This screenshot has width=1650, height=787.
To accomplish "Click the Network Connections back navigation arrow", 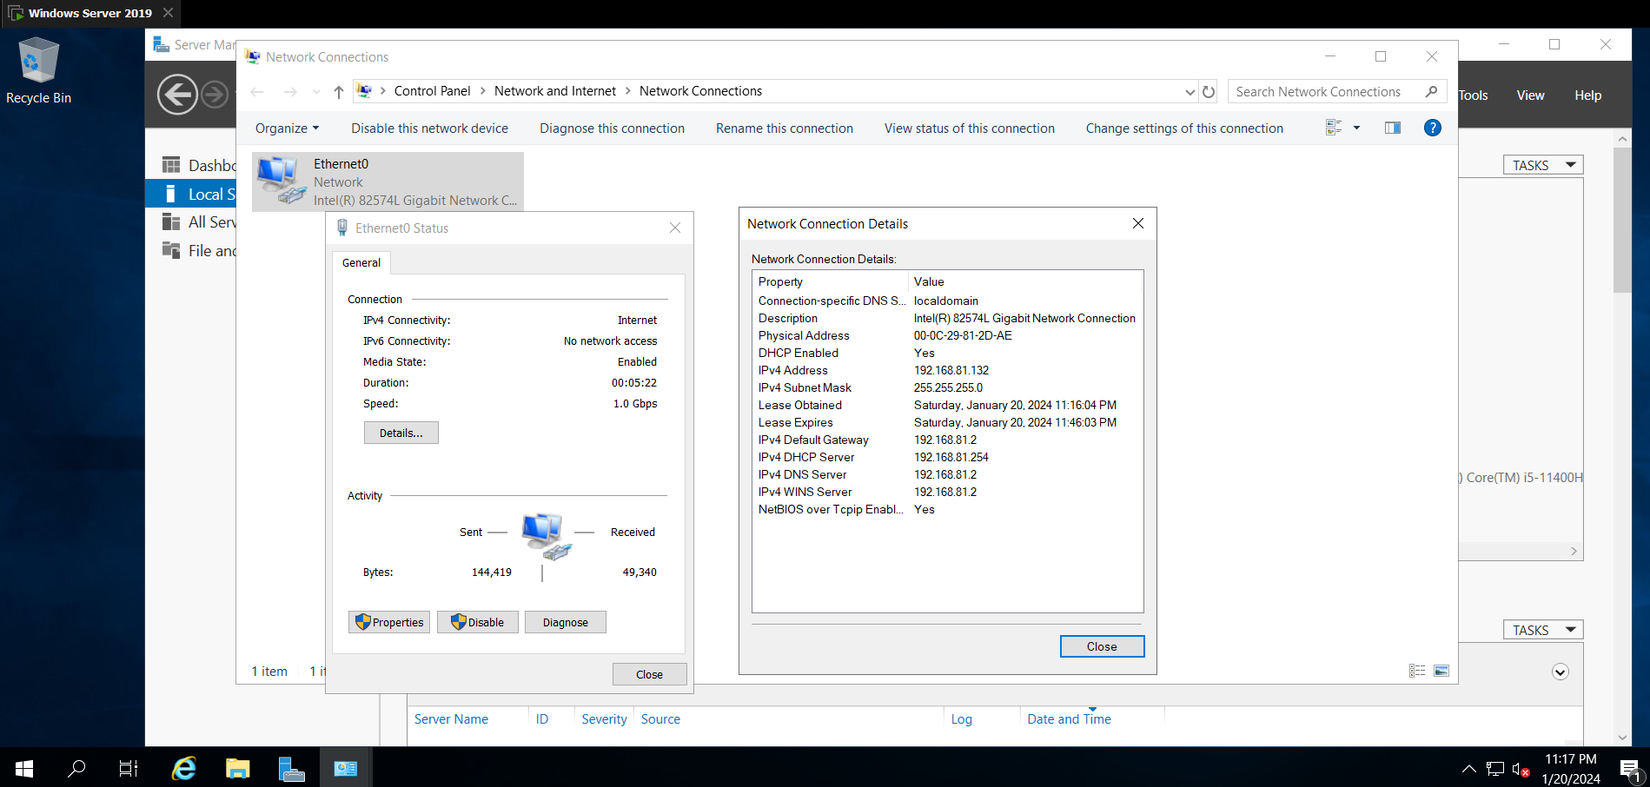I will tap(257, 92).
